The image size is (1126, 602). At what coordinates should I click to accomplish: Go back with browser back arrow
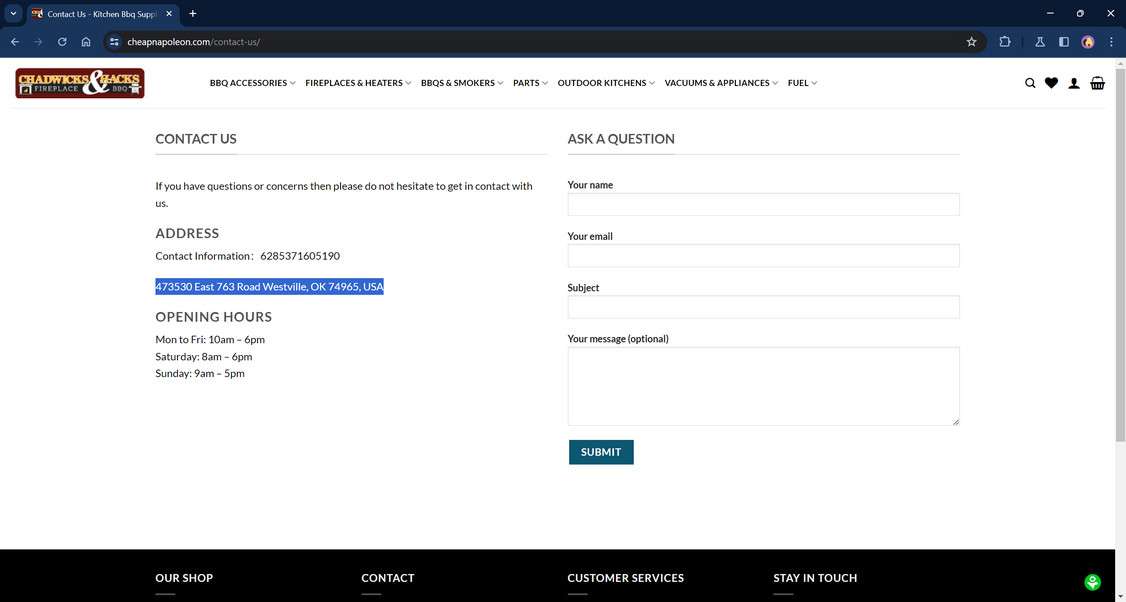[x=14, y=42]
